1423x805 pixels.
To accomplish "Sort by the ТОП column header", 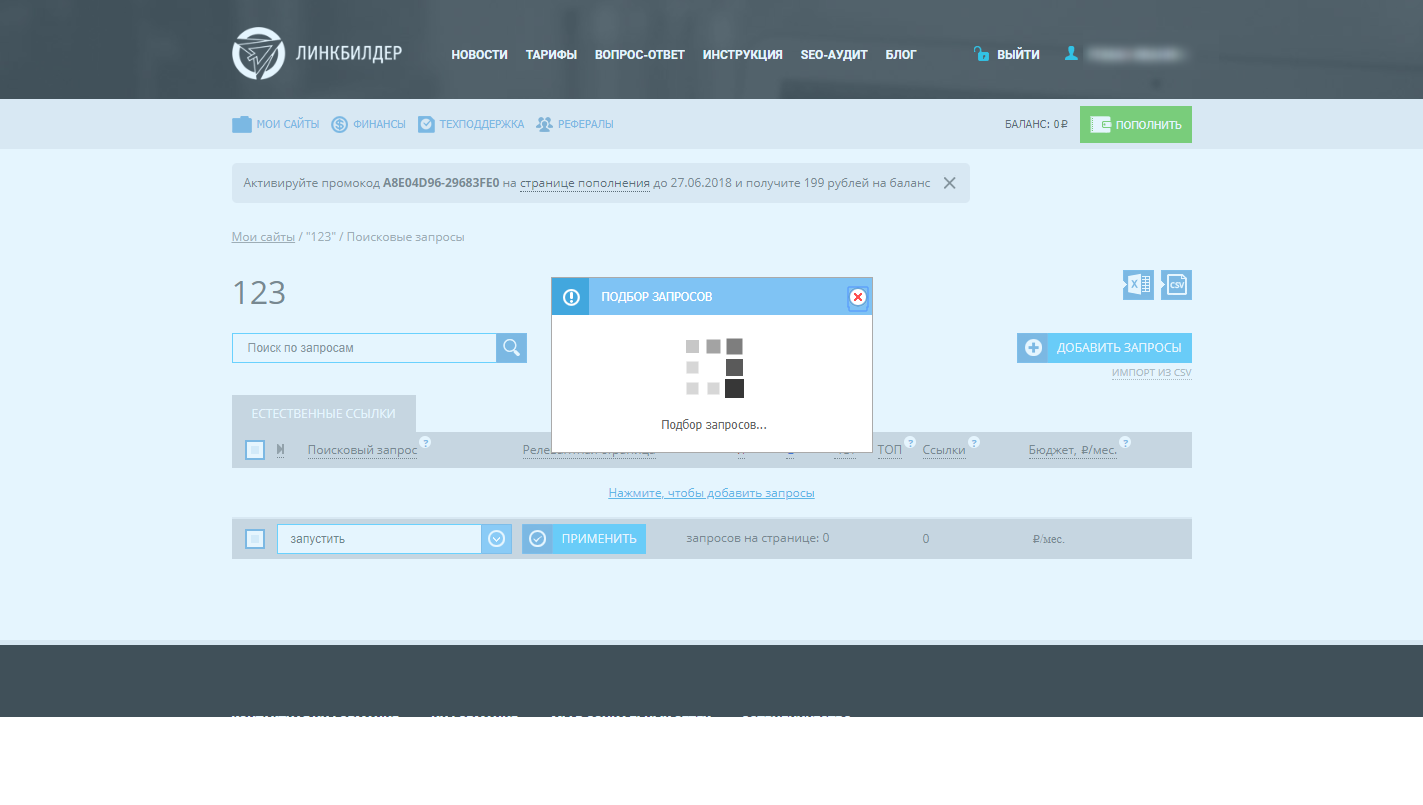I will pyautogui.click(x=890, y=450).
